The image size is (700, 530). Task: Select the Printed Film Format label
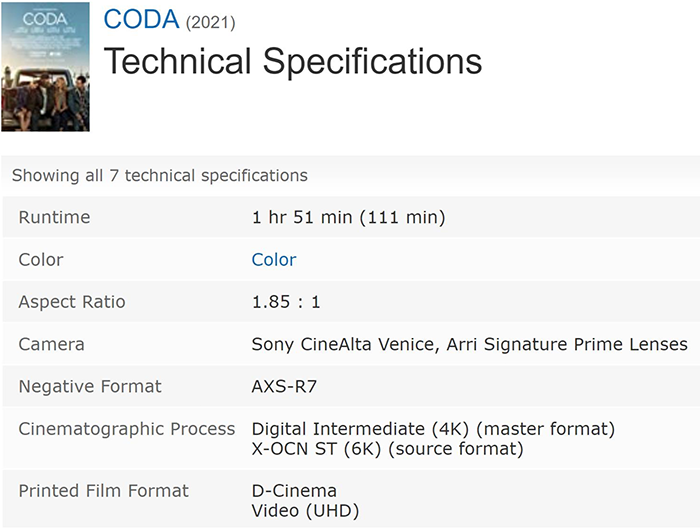pos(104,491)
